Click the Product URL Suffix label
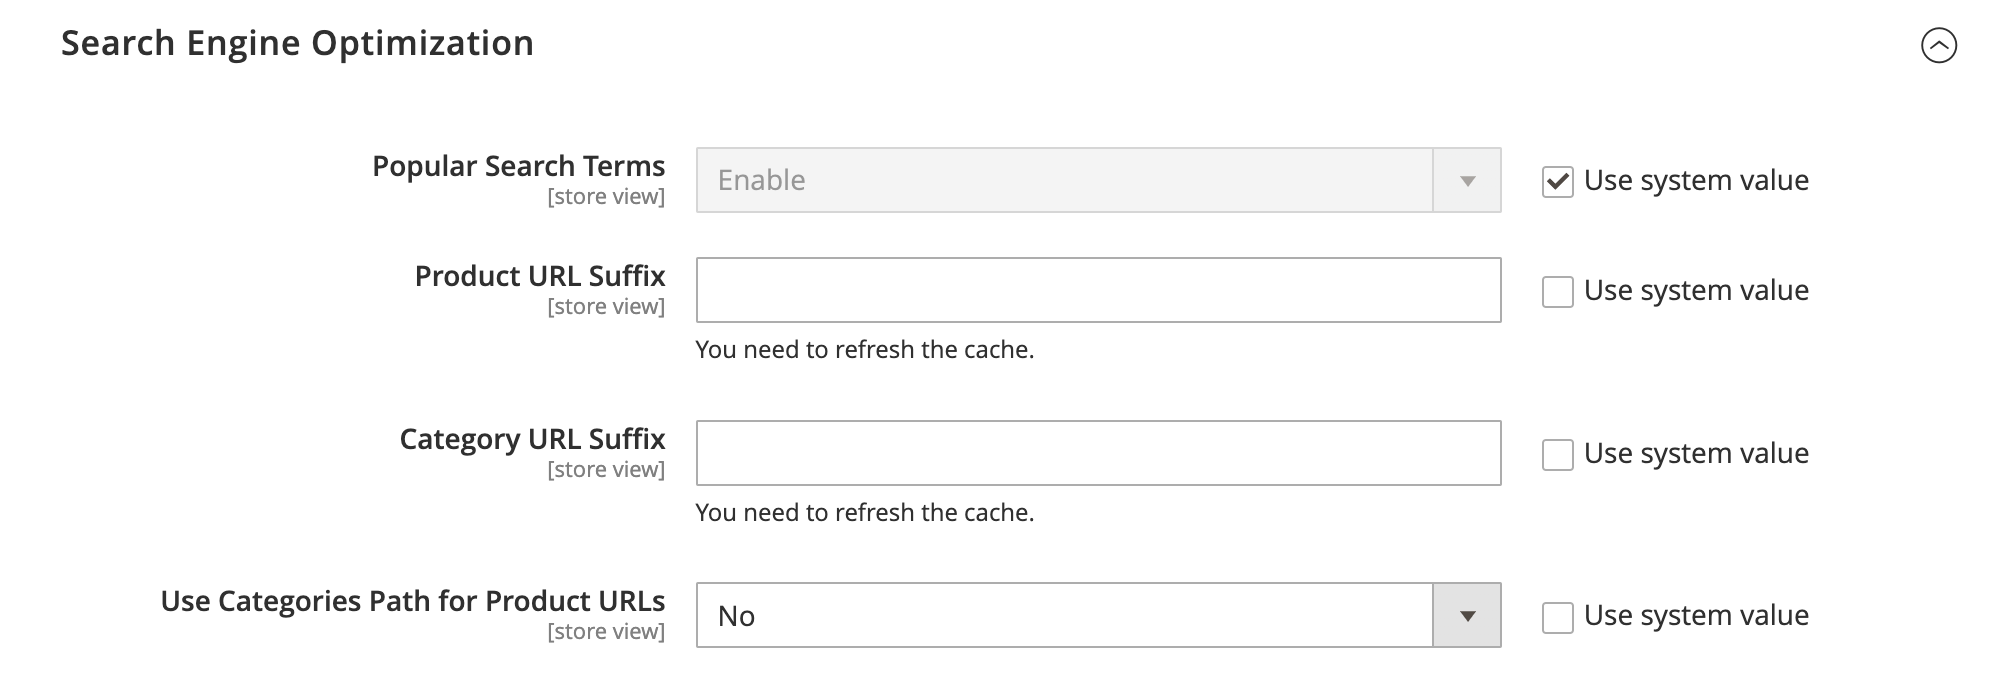Image resolution: width=2002 pixels, height=674 pixels. (x=541, y=275)
